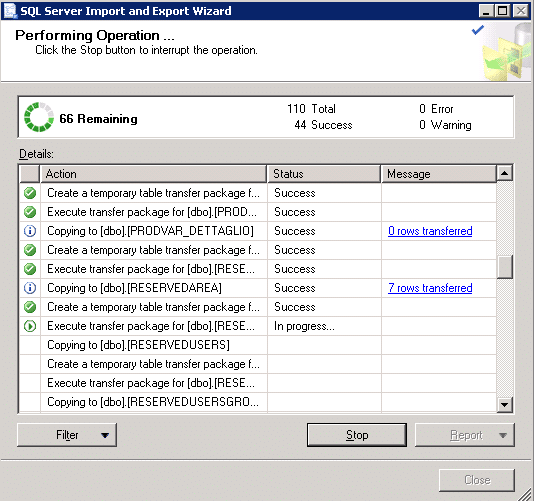Expand the Report dropdown arrow

click(503, 435)
